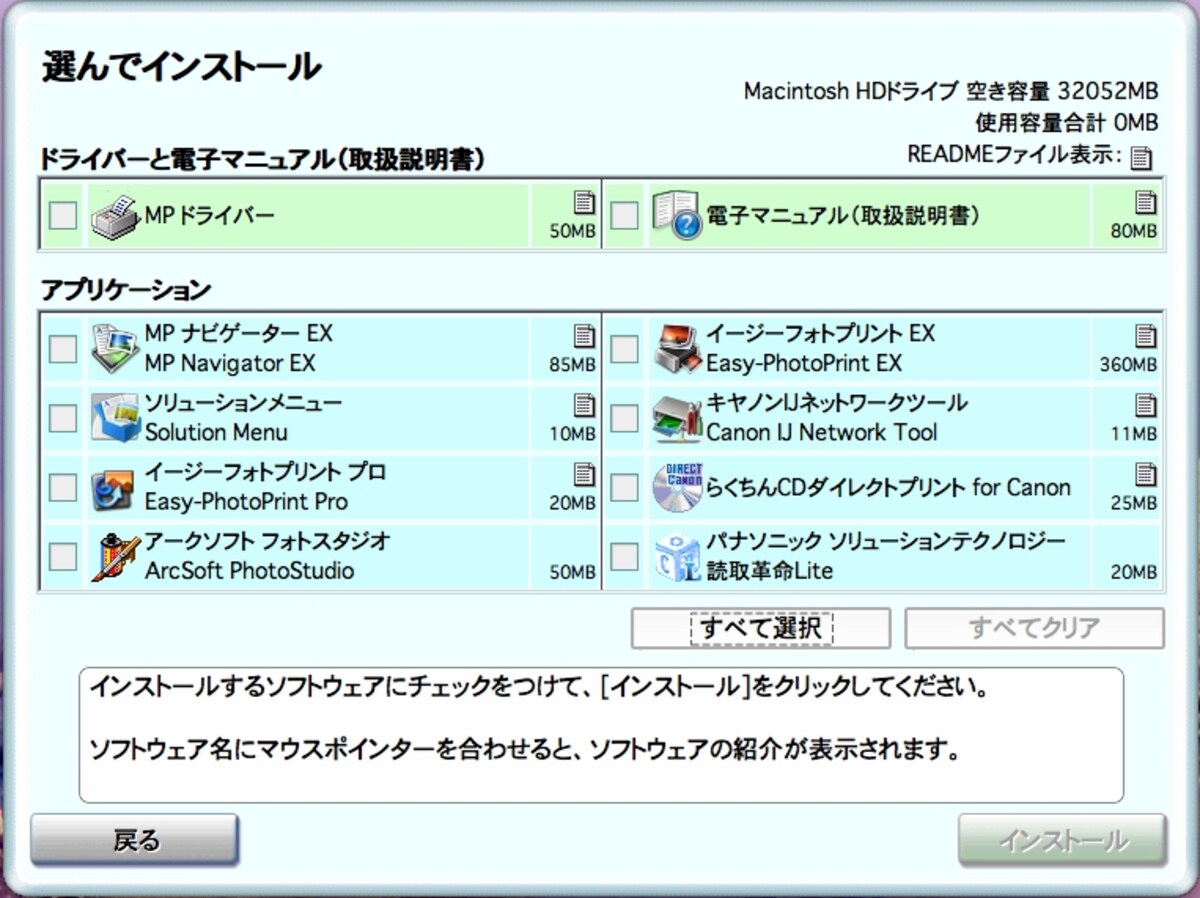Click the MP ドライバー label text
1200x898 pixels.
point(209,215)
